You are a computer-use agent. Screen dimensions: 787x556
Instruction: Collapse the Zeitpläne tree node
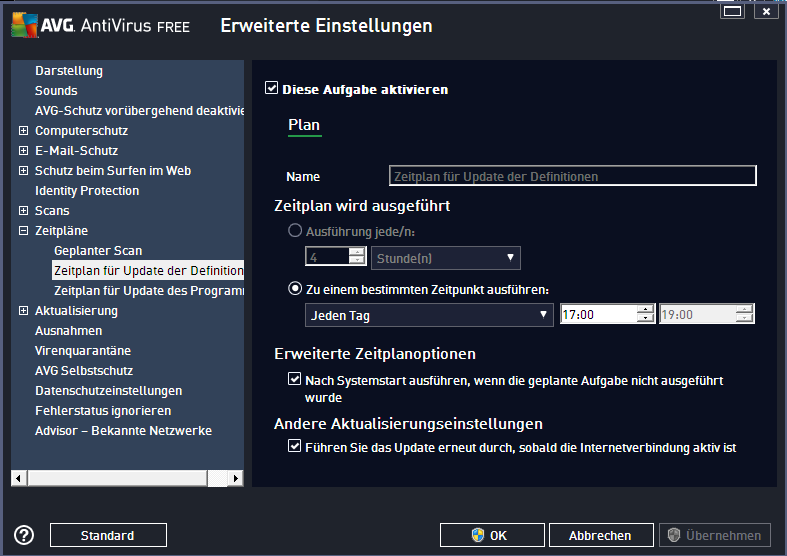[23, 231]
